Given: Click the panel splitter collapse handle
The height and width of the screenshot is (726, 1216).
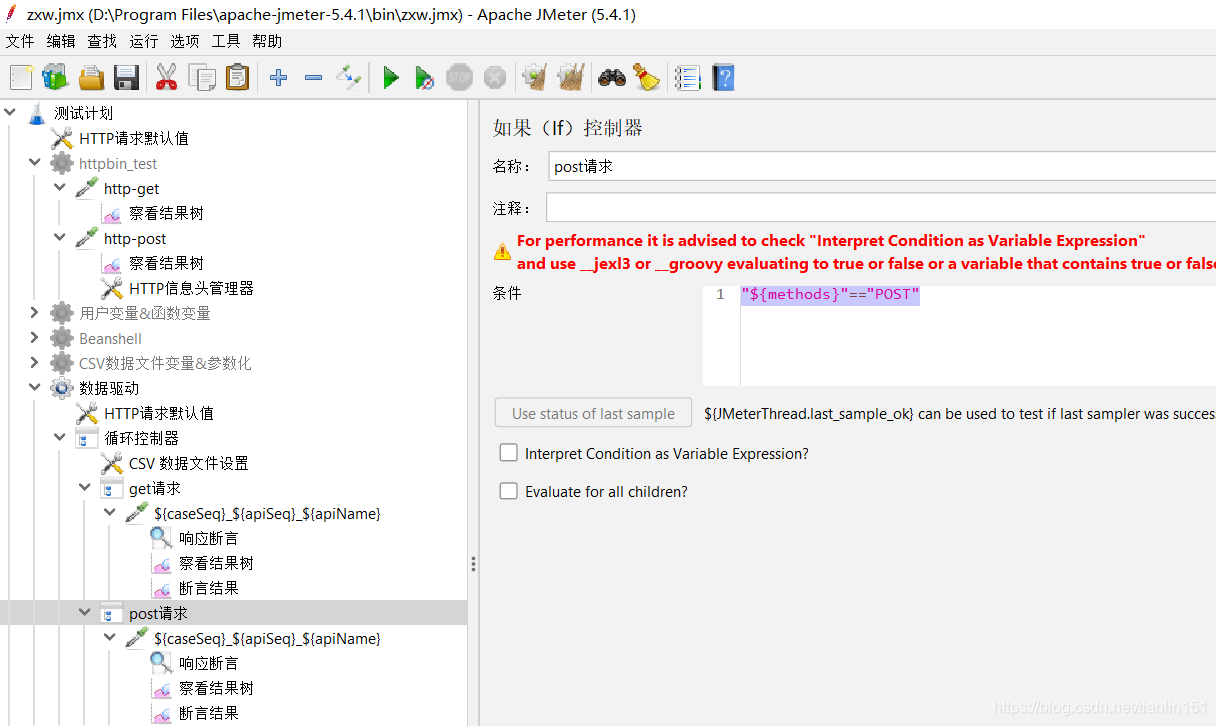Looking at the screenshot, I should coord(473,564).
